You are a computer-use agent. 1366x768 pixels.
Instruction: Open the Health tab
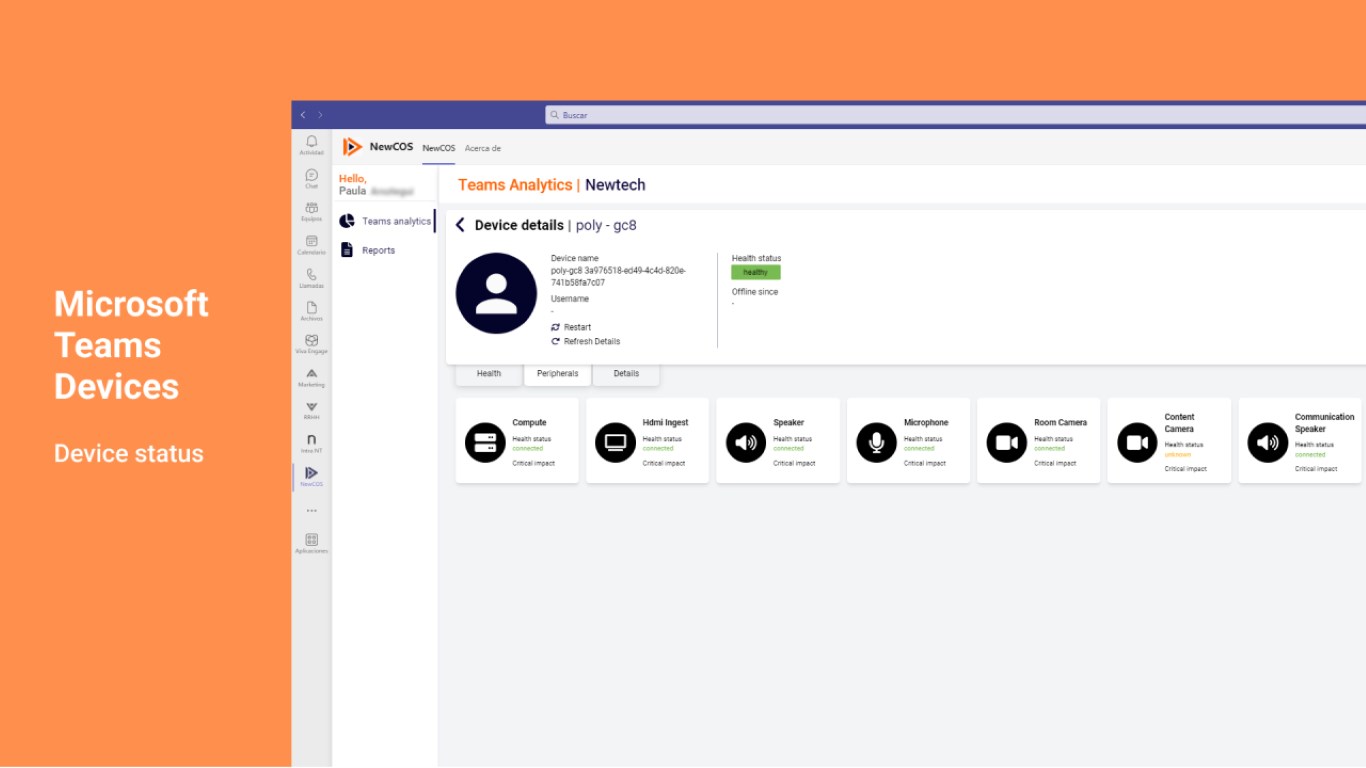(x=489, y=374)
